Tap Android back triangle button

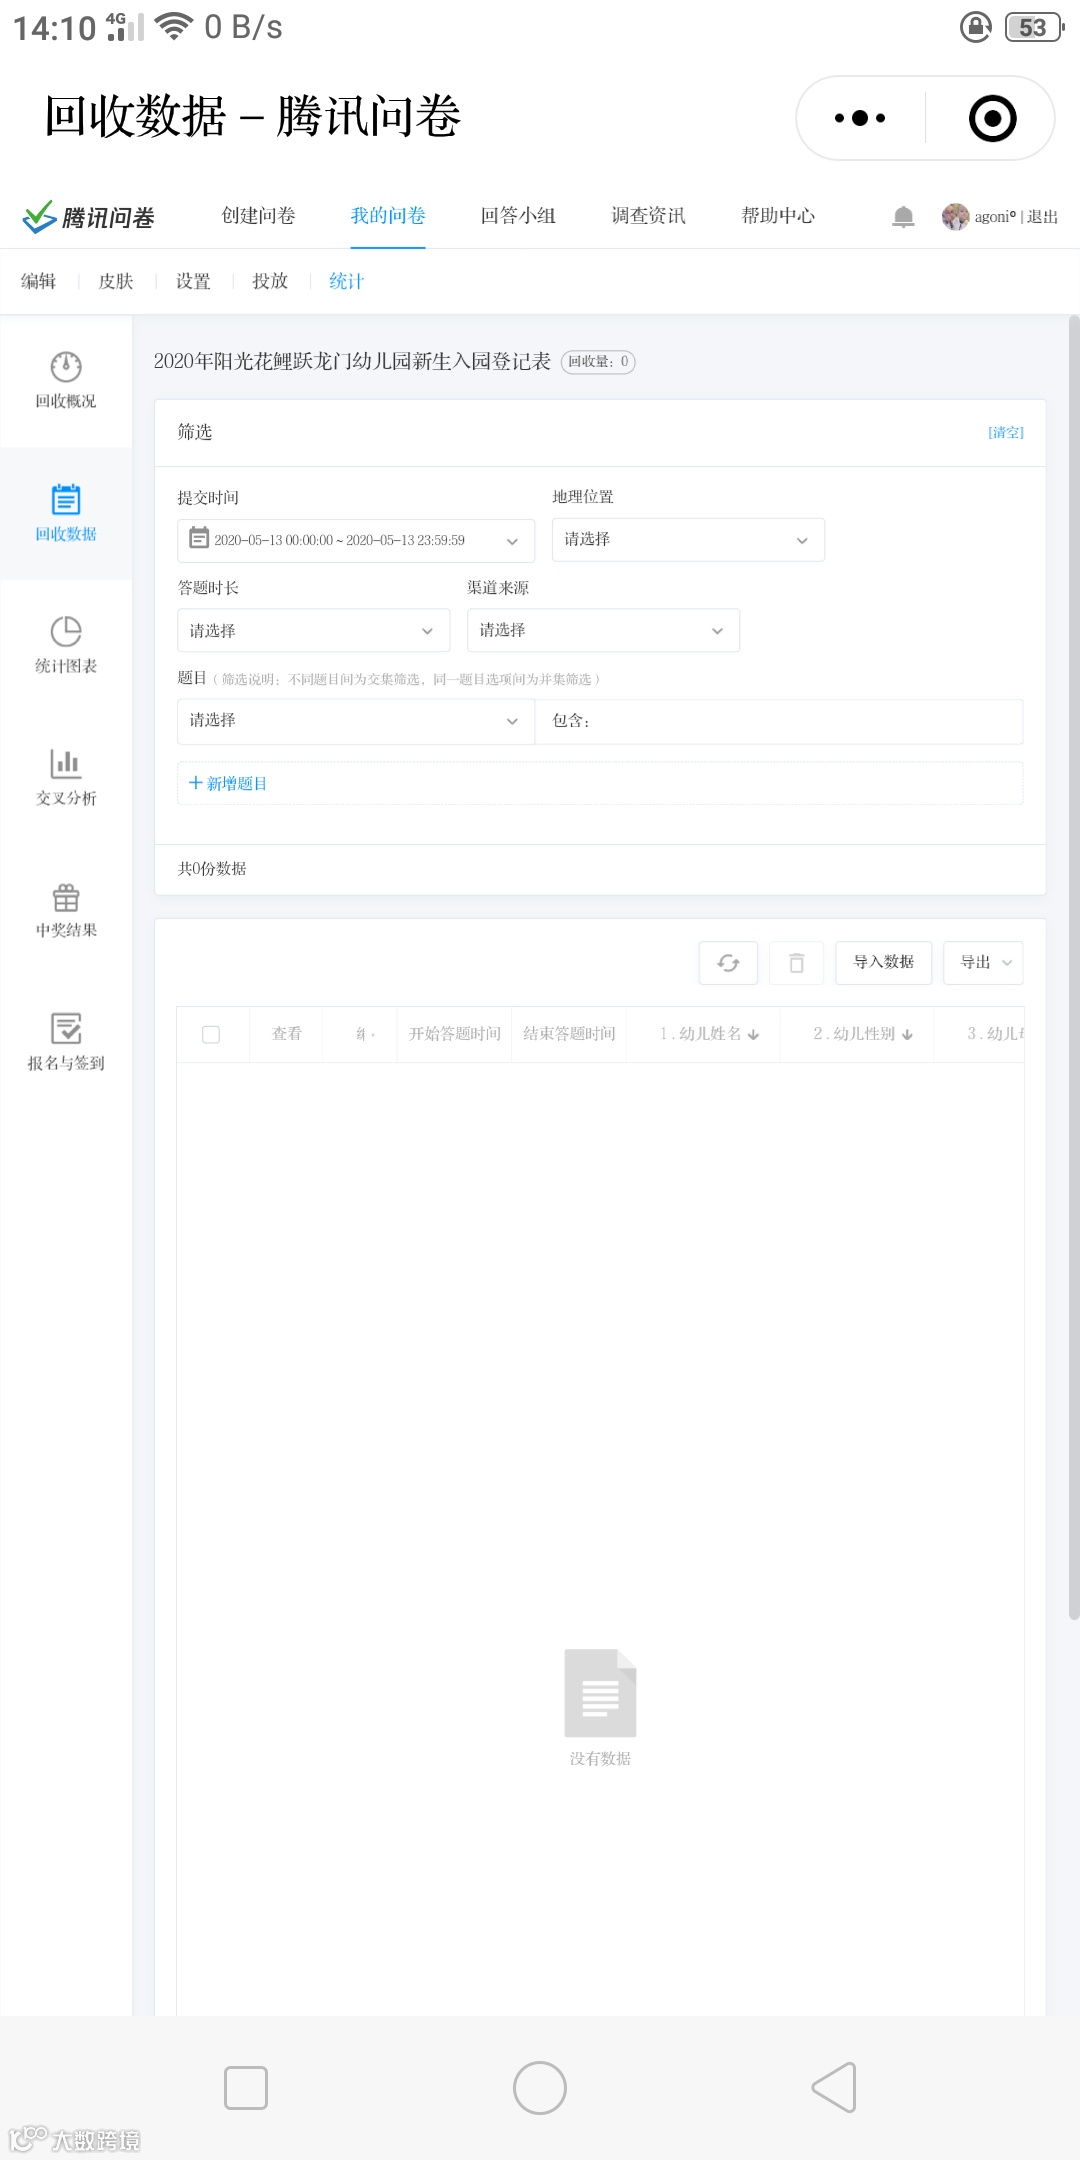pos(834,2088)
